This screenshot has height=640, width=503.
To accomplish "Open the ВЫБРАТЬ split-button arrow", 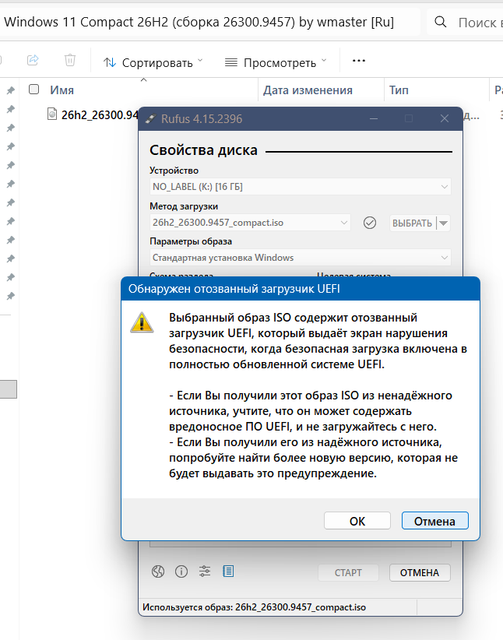I will pos(443,223).
